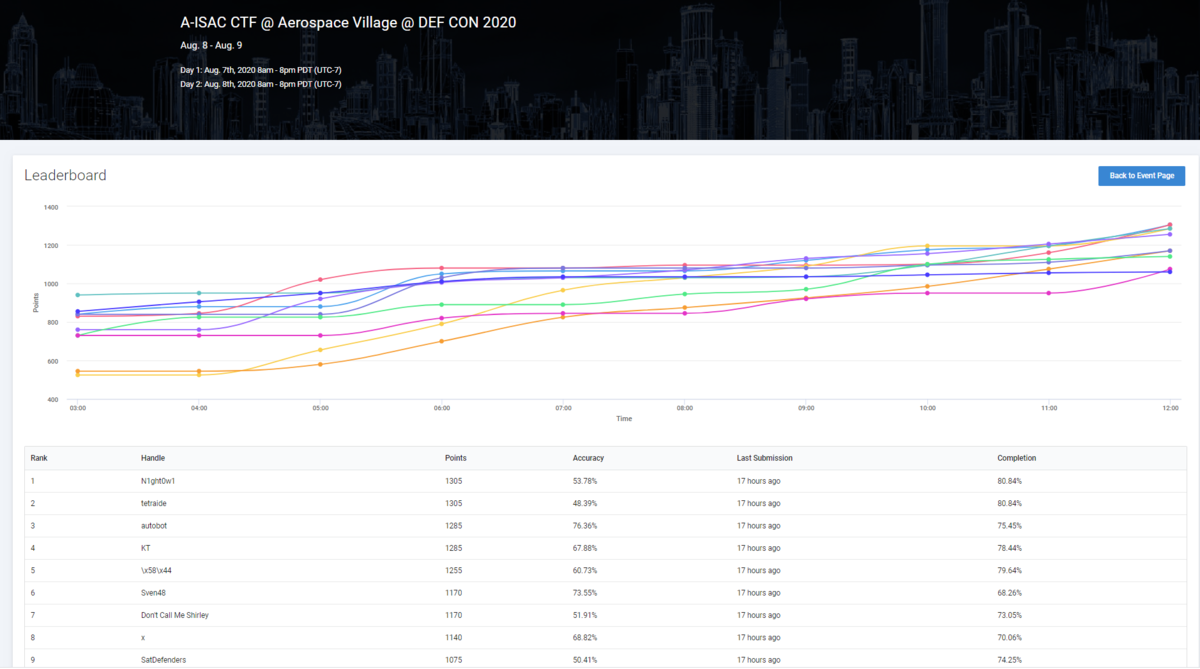Image resolution: width=1200 pixels, height=669 pixels.
Task: Select handle SatDefenders in the table
Action: tap(164, 659)
